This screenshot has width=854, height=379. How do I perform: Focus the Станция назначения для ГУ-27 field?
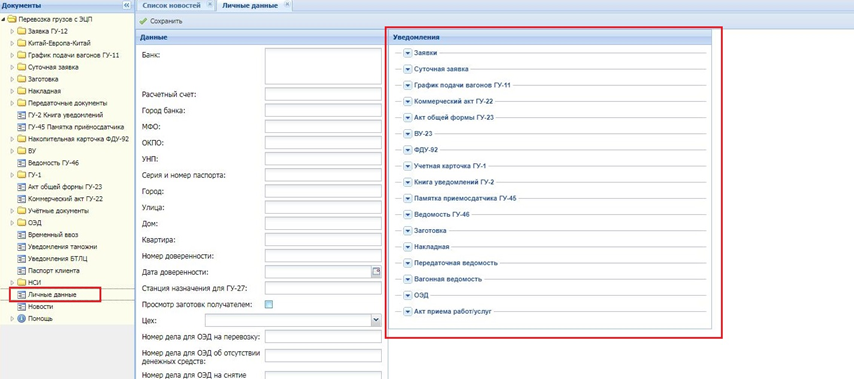click(324, 288)
